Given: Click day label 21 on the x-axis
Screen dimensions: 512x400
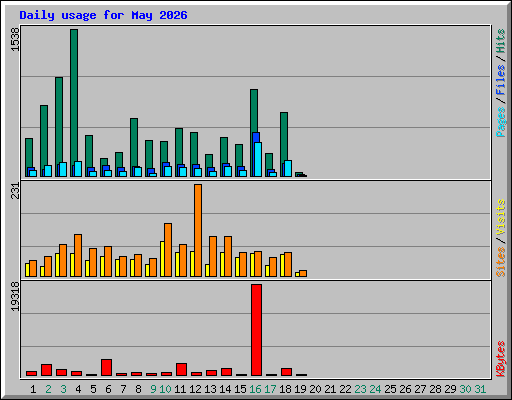Looking at the screenshot, I should coord(330,389).
